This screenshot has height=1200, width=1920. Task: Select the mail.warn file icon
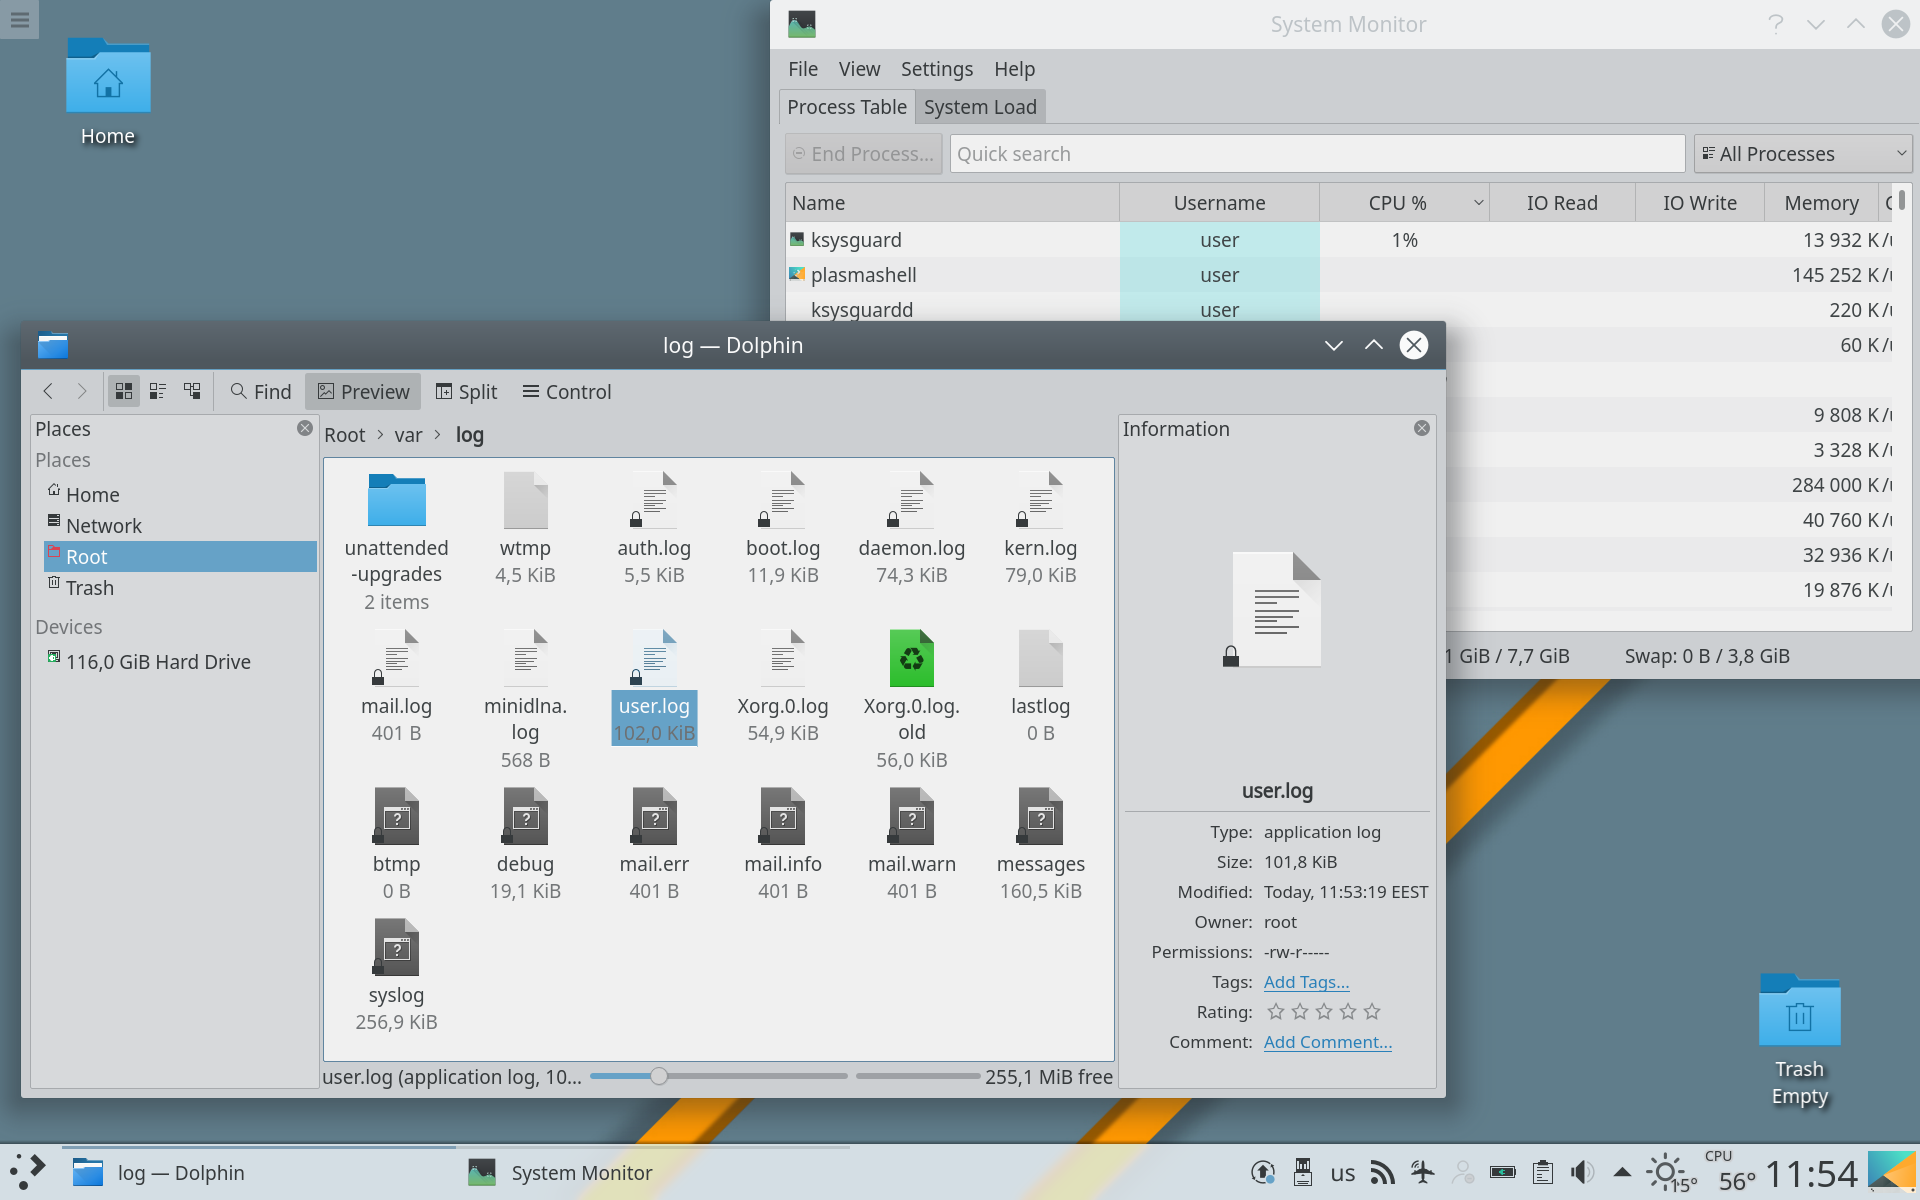(911, 816)
